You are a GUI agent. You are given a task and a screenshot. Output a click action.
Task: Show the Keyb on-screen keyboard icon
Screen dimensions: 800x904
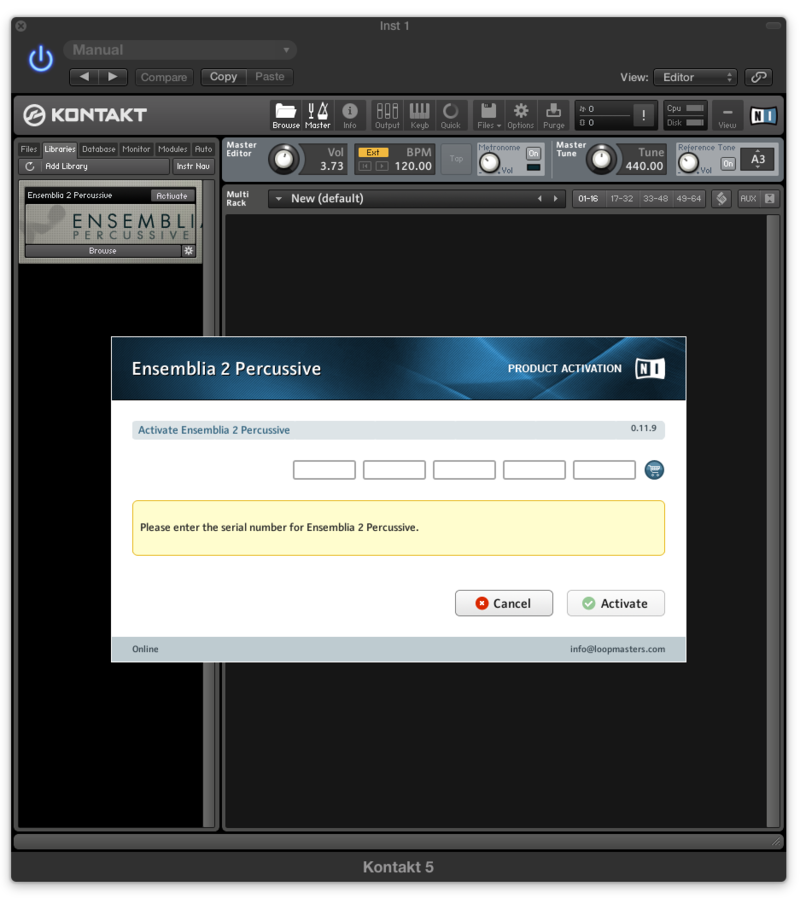click(420, 115)
